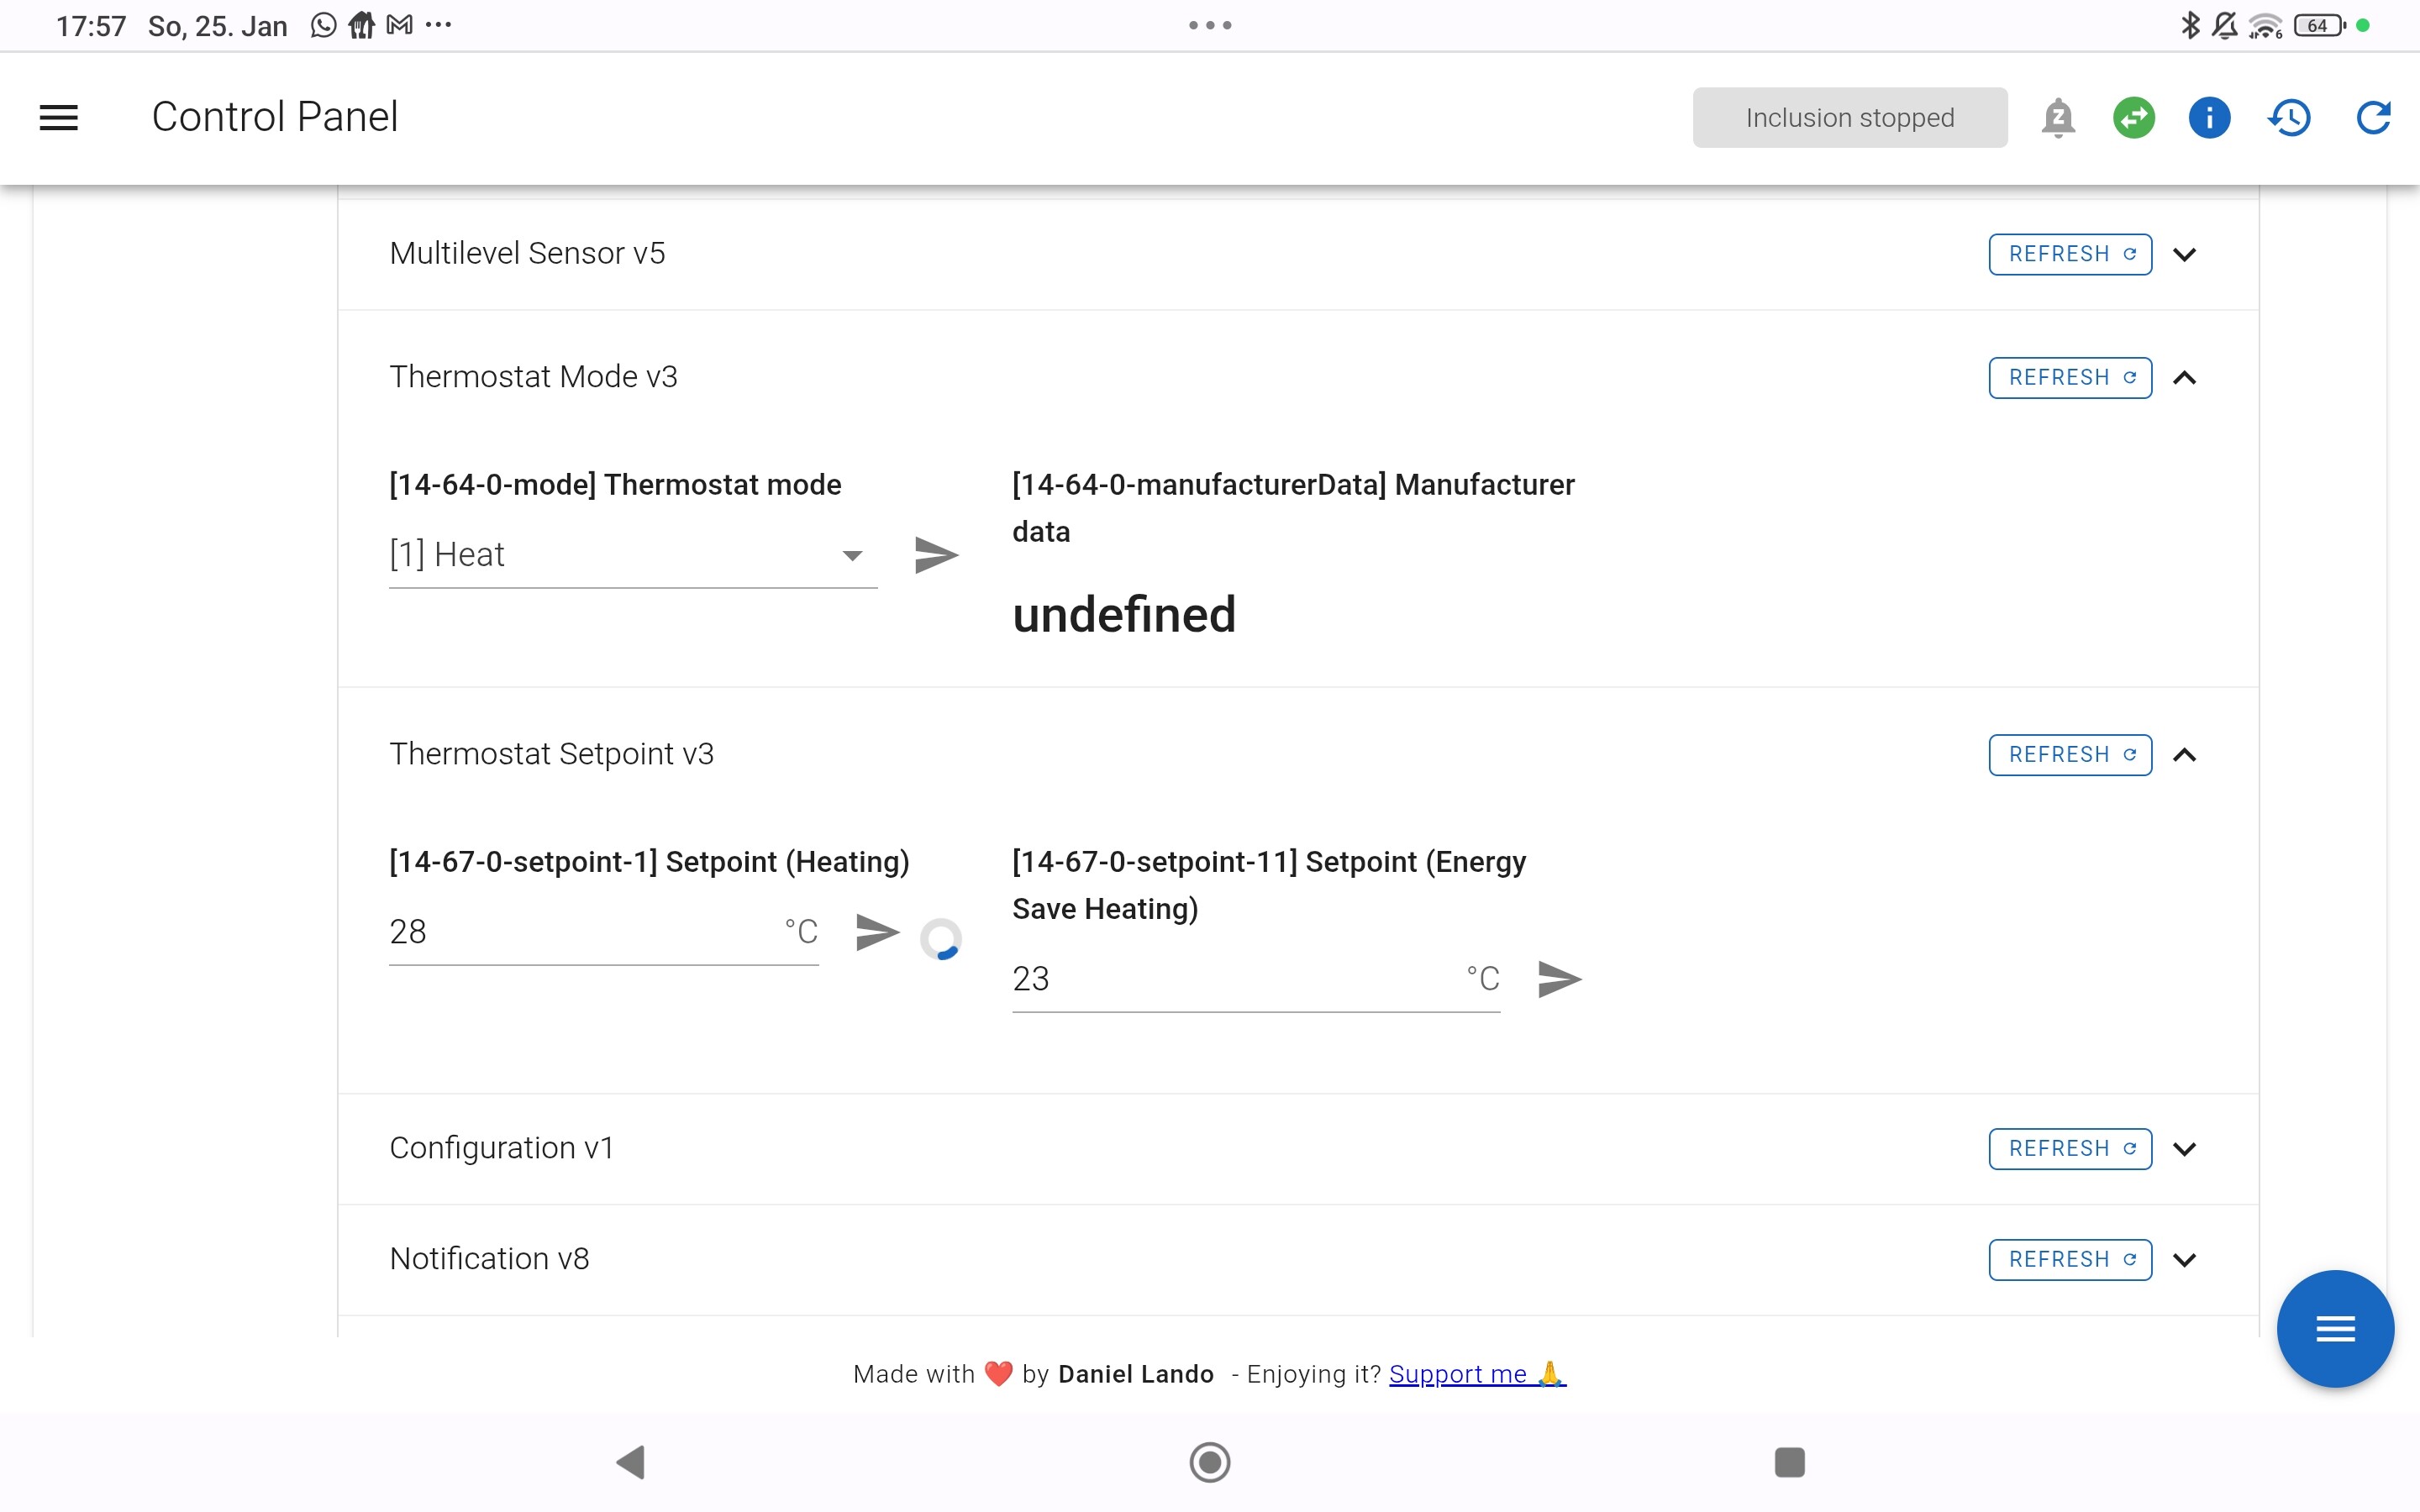Collapse the Thermostat Setpoint v3 section
2420x1512 pixels.
pos(2185,755)
